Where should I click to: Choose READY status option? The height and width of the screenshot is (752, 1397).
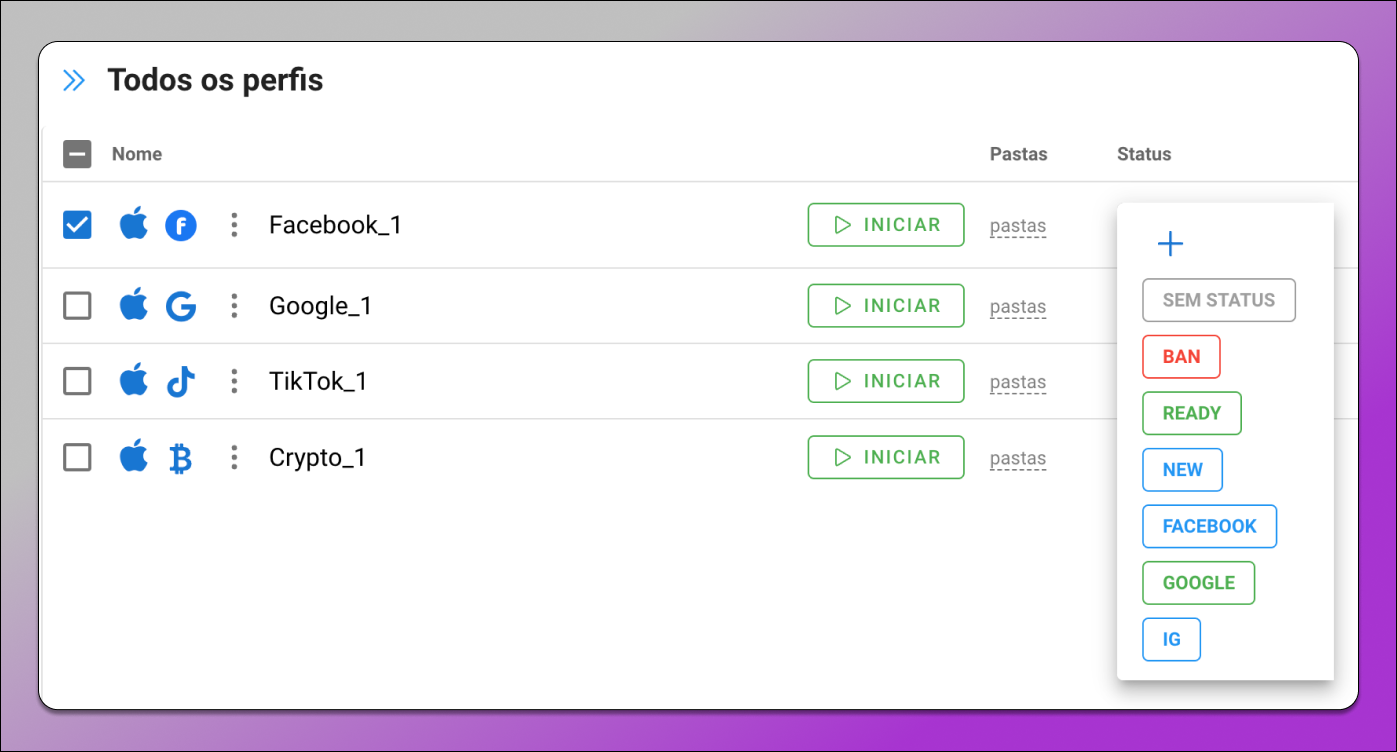click(x=1191, y=413)
